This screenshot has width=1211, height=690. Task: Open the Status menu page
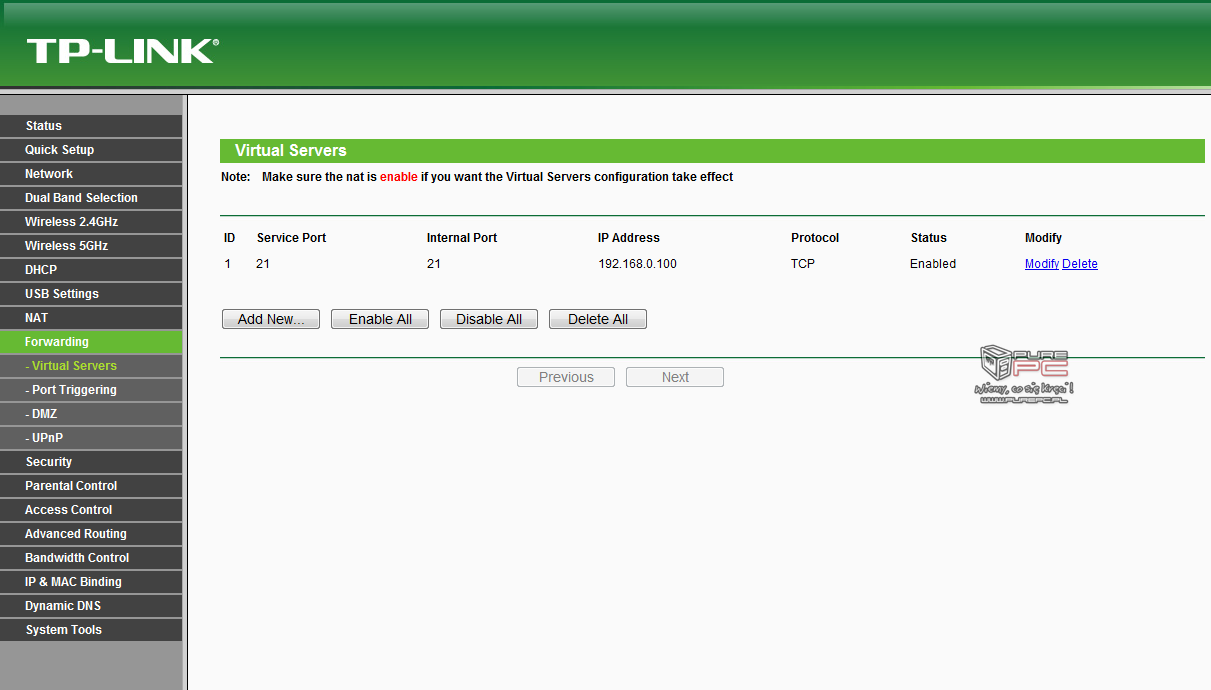[44, 126]
